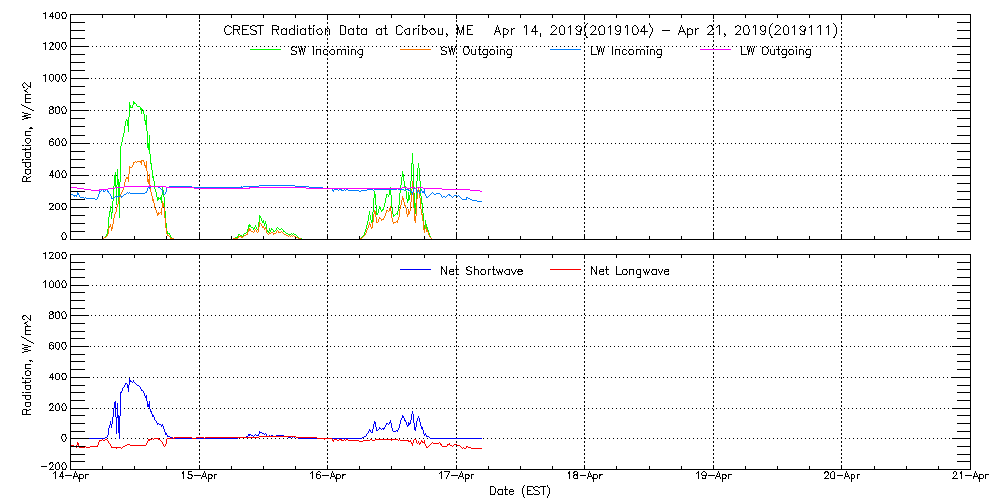
Task: Select the "SW Outgoing" legend label
Action: click(x=477, y=52)
